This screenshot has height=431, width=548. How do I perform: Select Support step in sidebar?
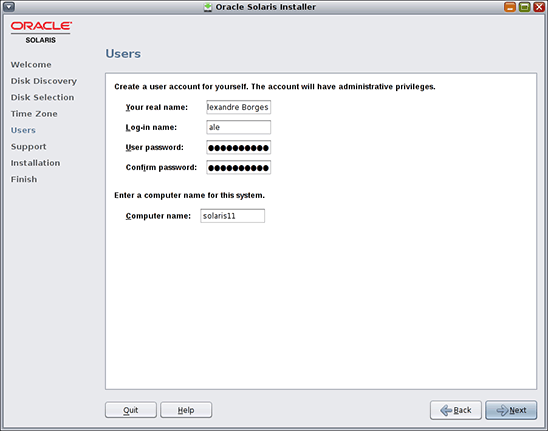point(28,146)
